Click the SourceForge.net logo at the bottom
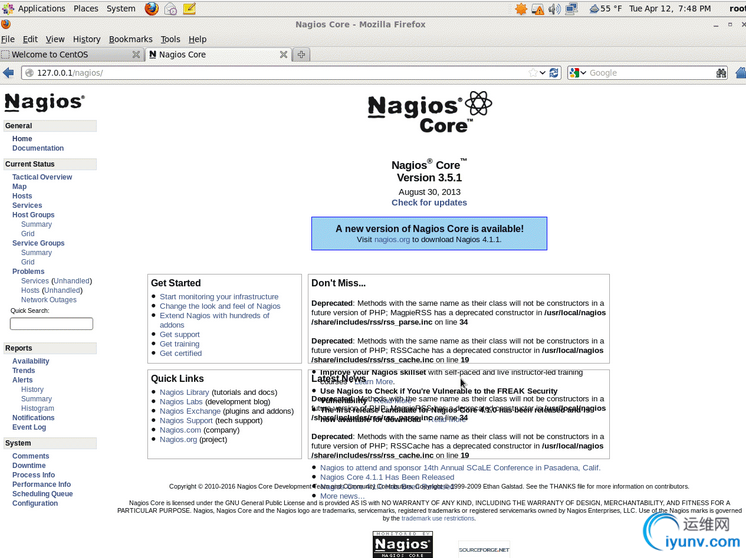The height and width of the screenshot is (558, 746). click(x=484, y=549)
